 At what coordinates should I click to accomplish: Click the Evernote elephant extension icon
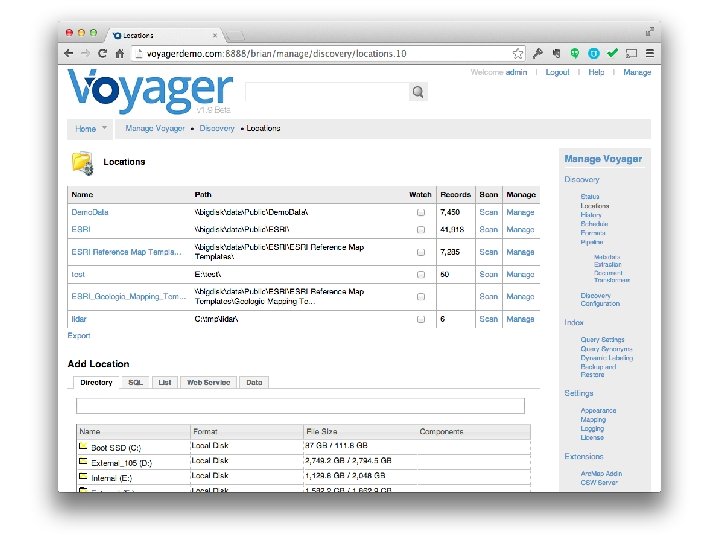[x=557, y=53]
